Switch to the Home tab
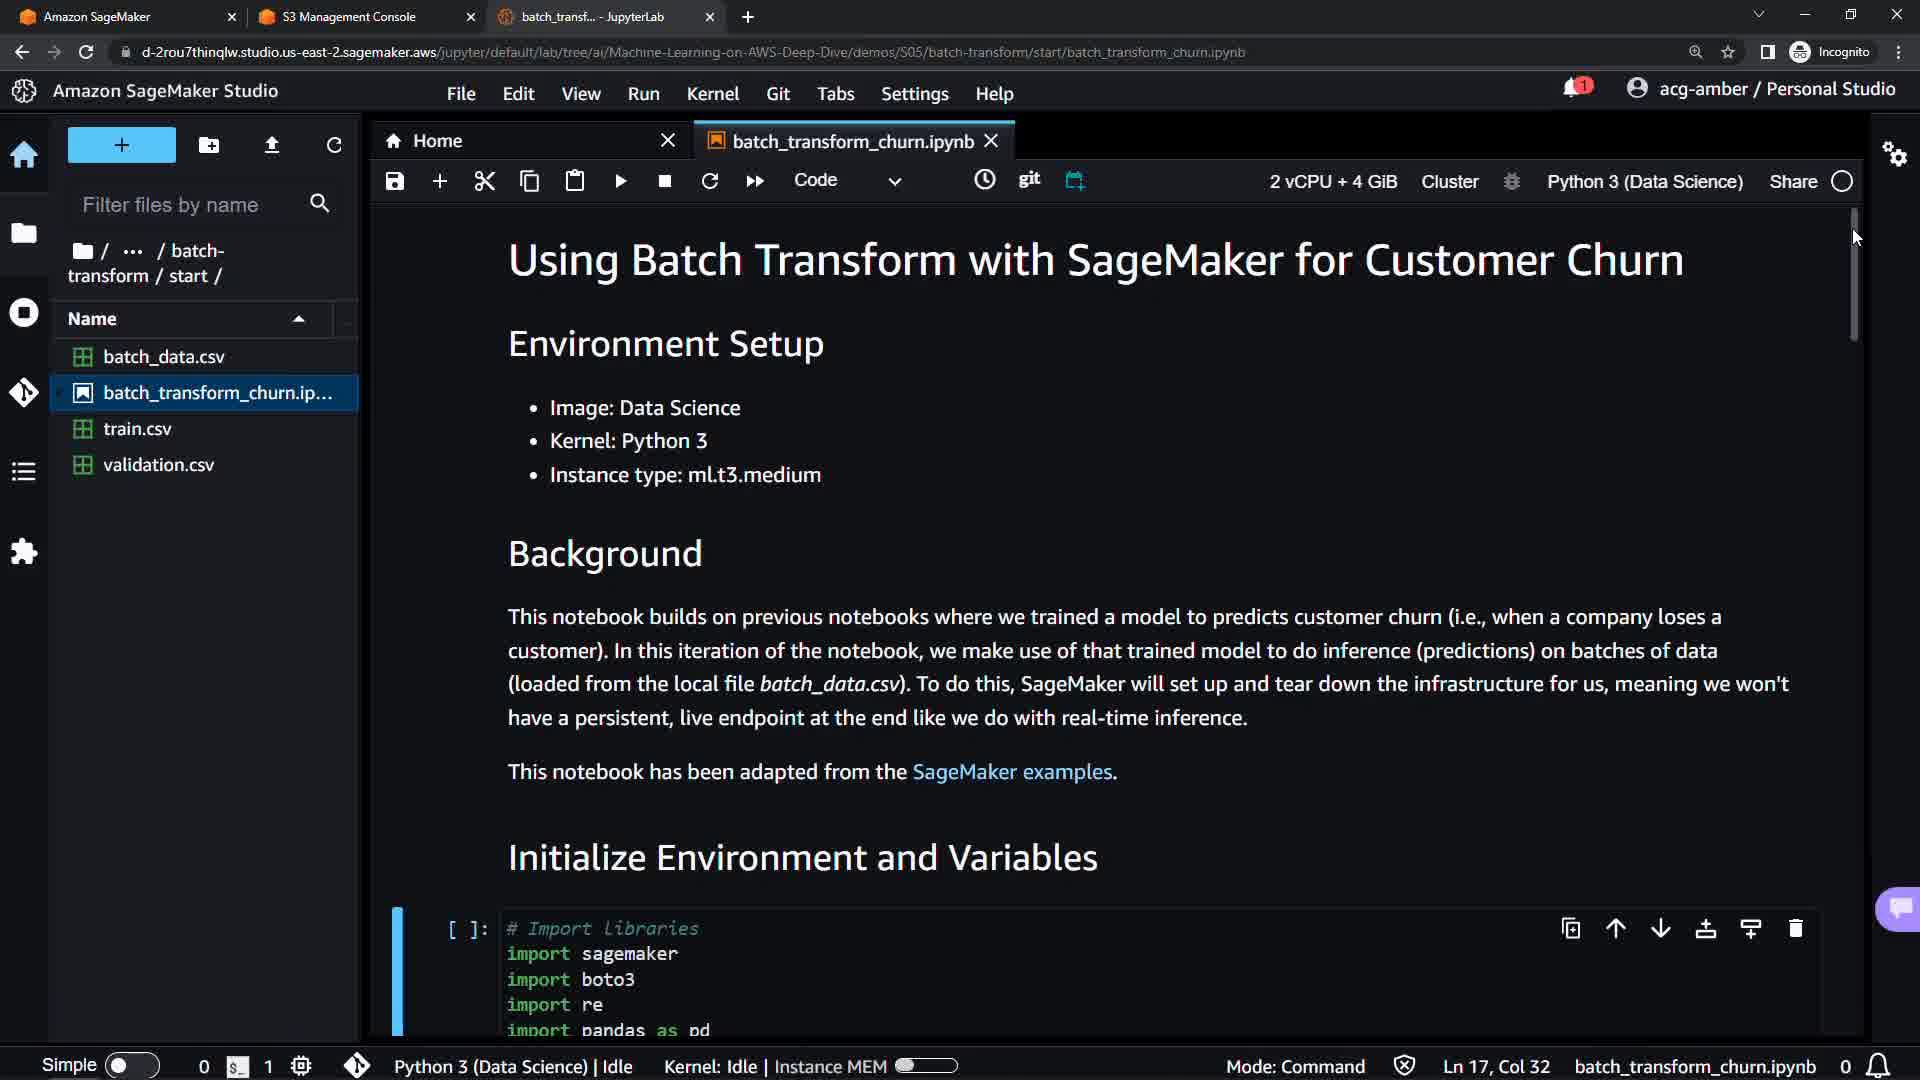Viewport: 1920px width, 1080px height. (x=438, y=141)
